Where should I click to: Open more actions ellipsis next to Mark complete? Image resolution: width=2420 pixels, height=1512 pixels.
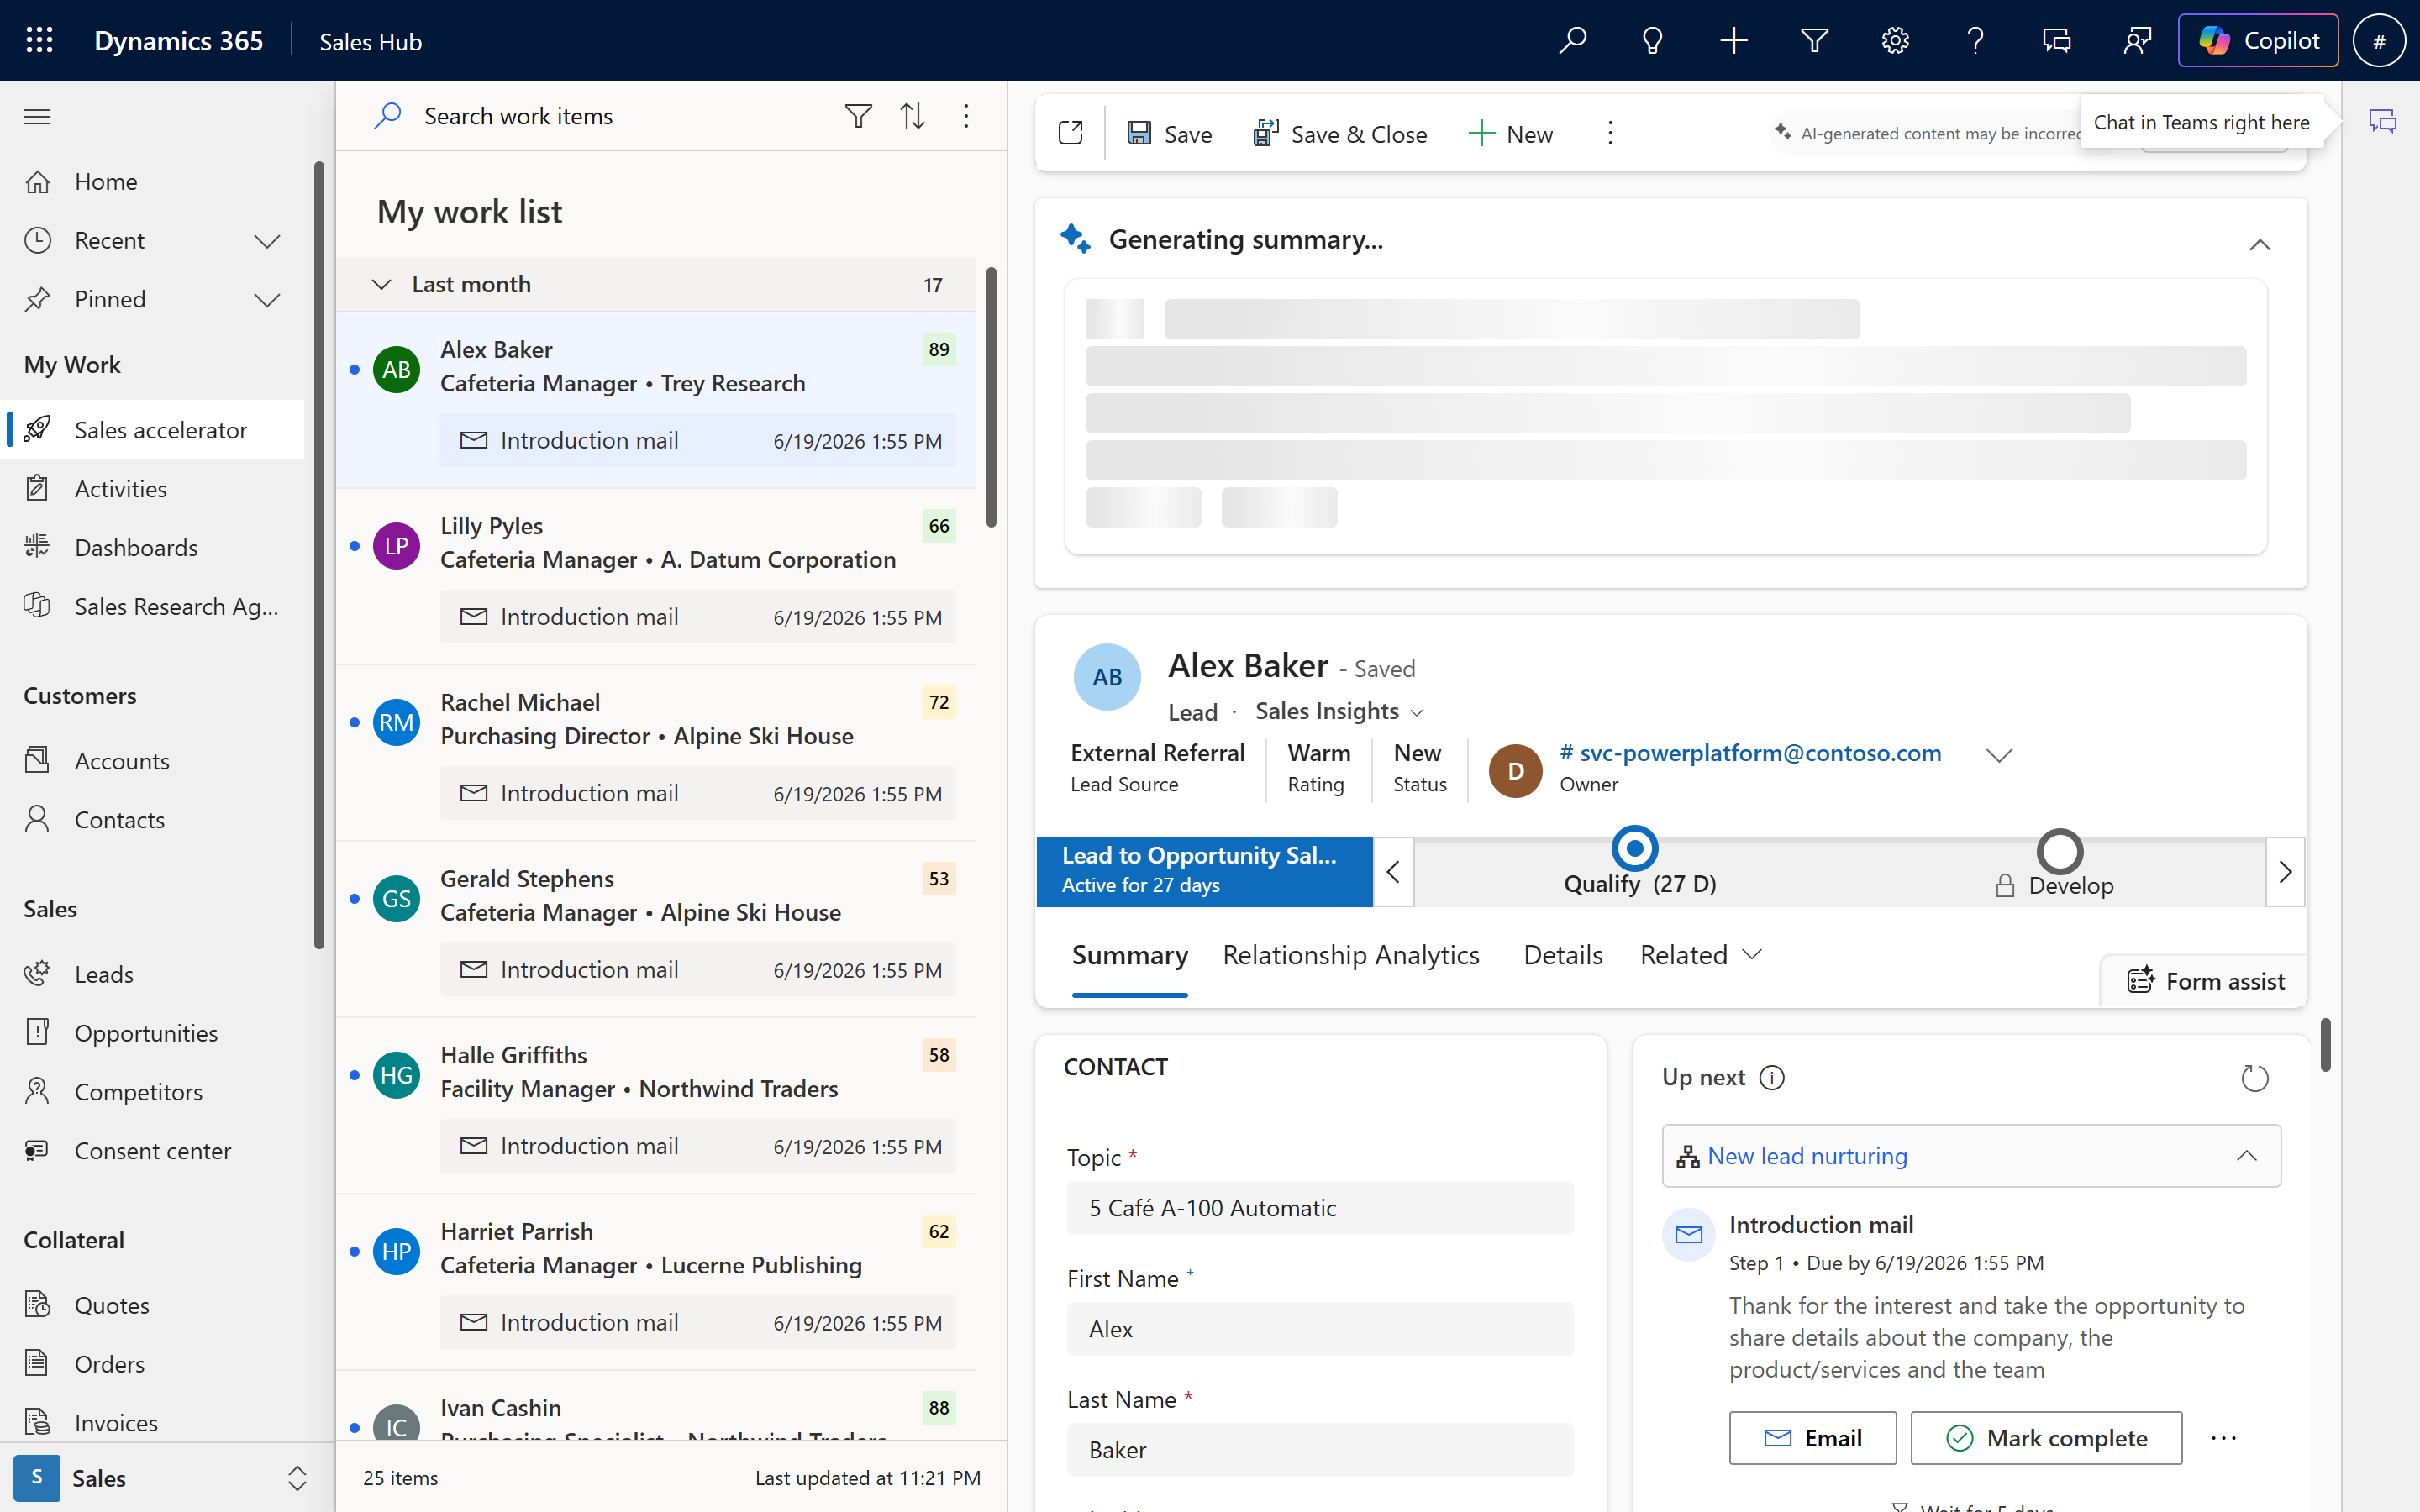click(2224, 1438)
